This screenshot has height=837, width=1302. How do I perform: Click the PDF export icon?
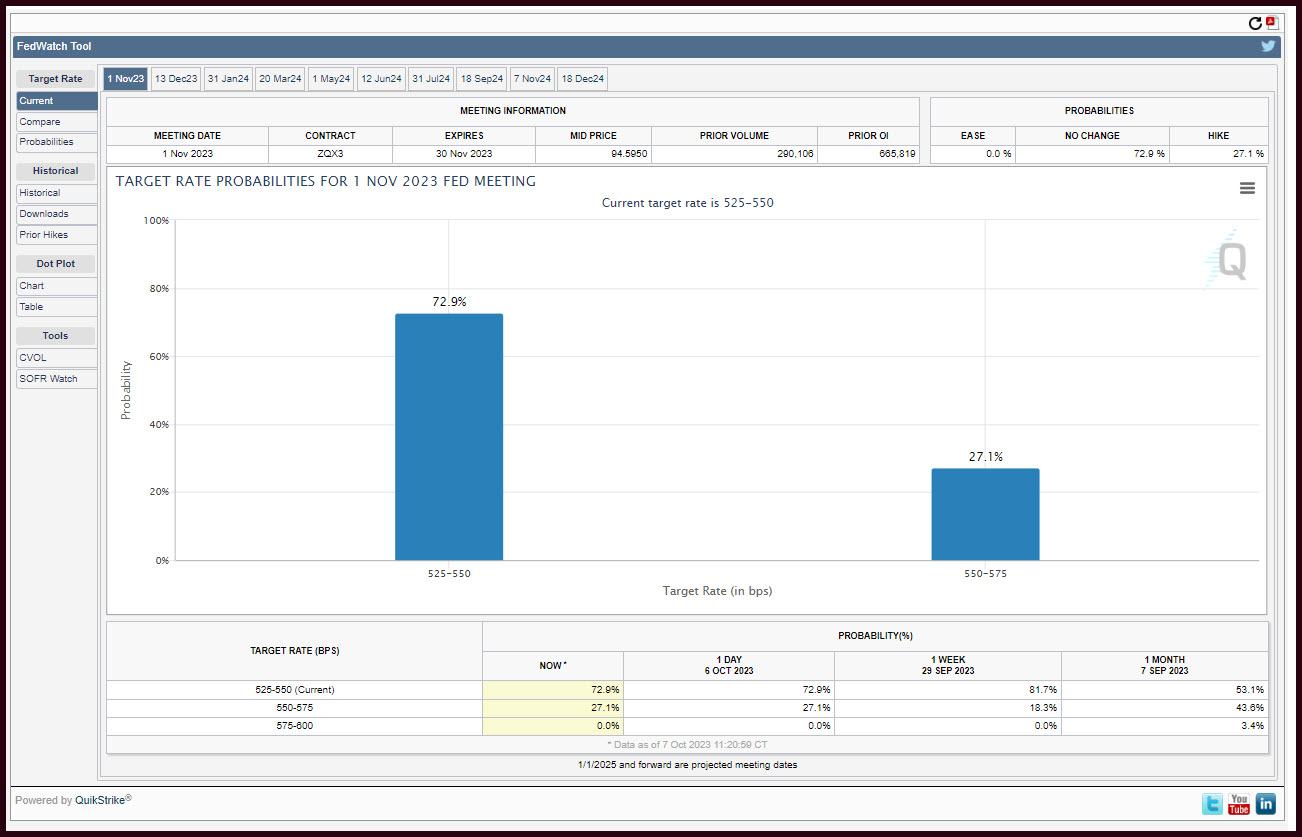pyautogui.click(x=1271, y=23)
